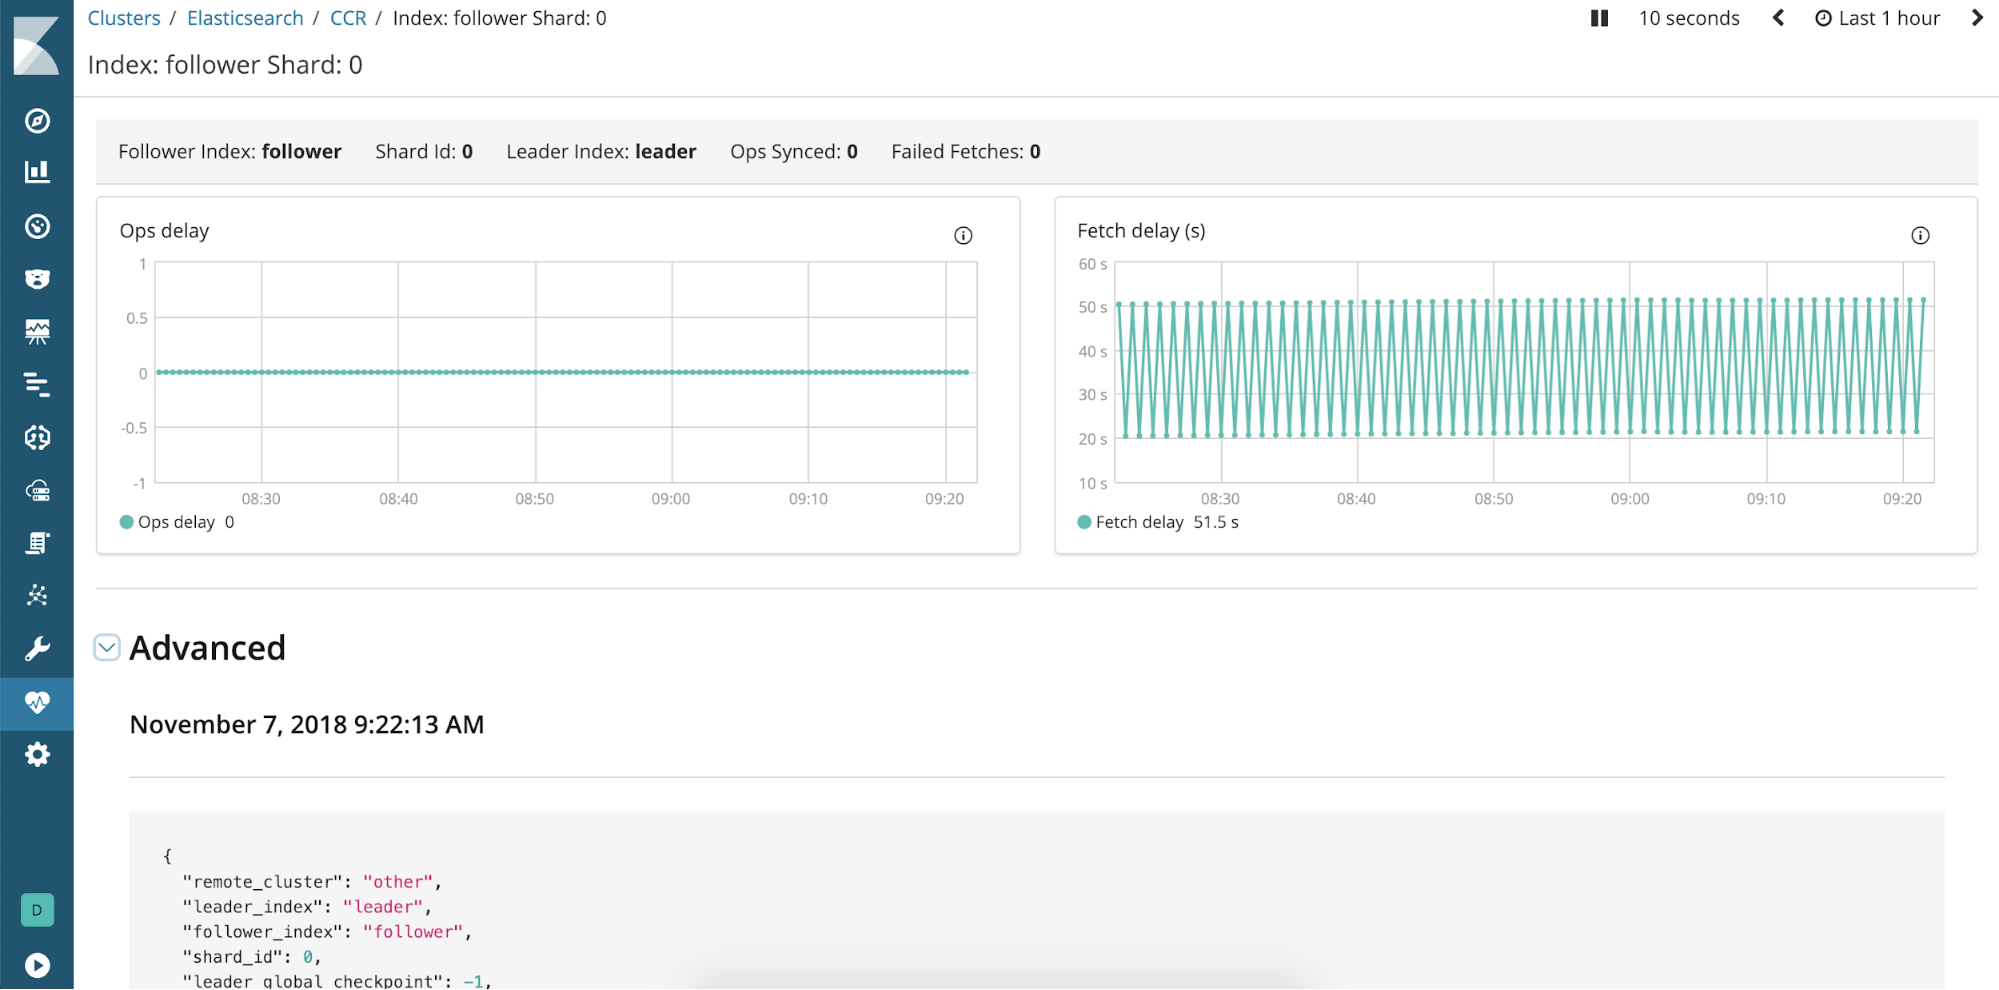Pause the auto-refresh with the pause control
The width and height of the screenshot is (1999, 990).
click(1598, 17)
